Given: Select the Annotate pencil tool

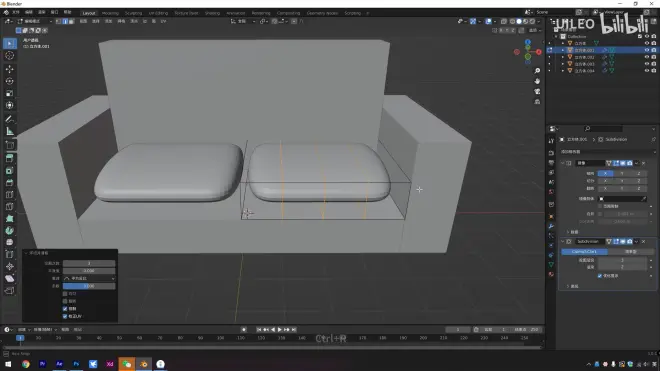Looking at the screenshot, I should (x=10, y=119).
